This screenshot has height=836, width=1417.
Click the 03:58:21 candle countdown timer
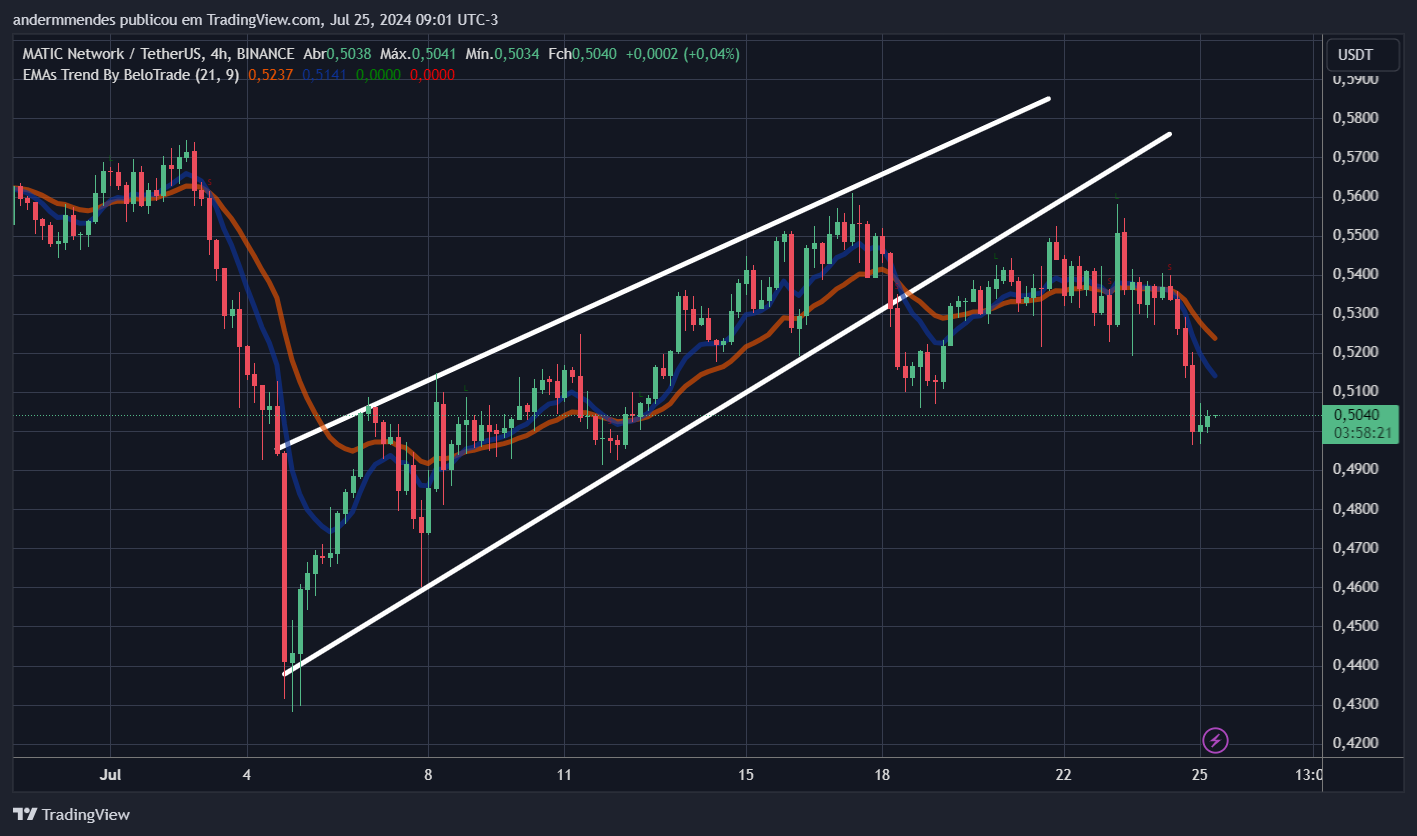1357,433
